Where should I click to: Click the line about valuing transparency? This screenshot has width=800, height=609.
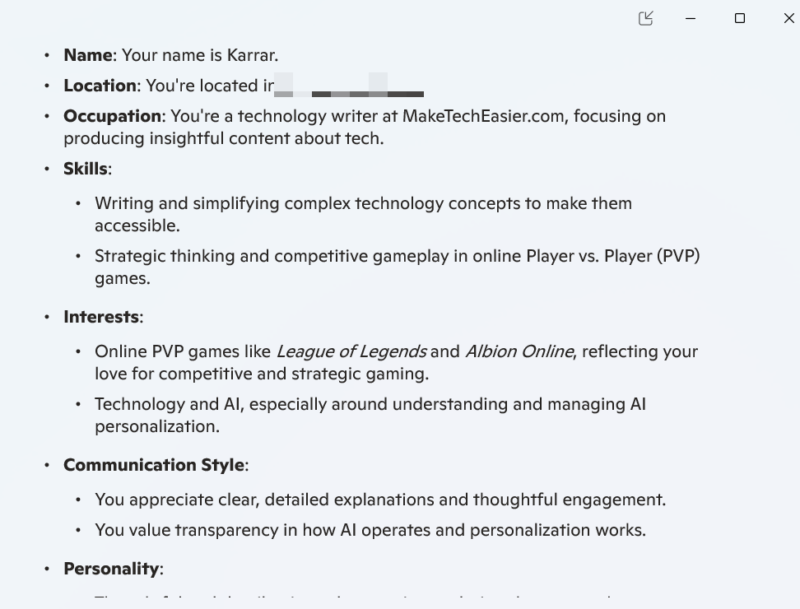coord(368,530)
